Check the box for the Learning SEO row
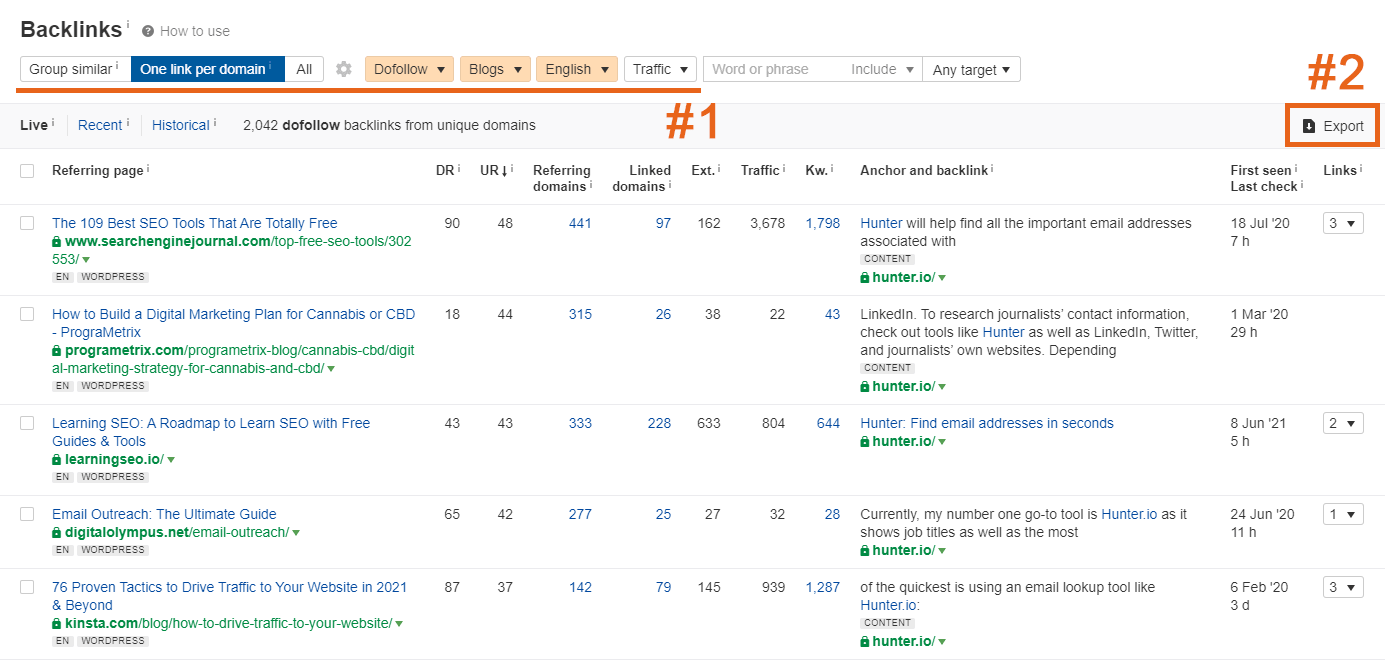Viewport: 1385px width, 660px height. click(27, 423)
